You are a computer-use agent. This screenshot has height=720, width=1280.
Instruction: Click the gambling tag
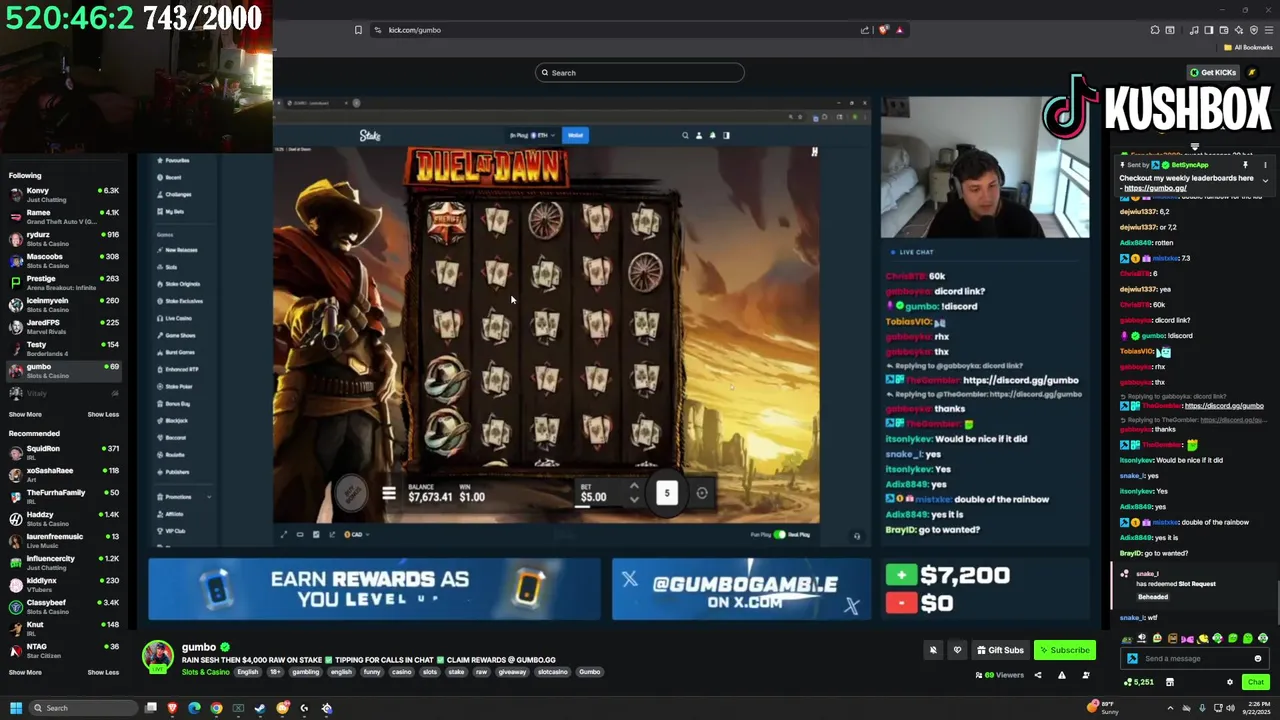pyautogui.click(x=306, y=672)
